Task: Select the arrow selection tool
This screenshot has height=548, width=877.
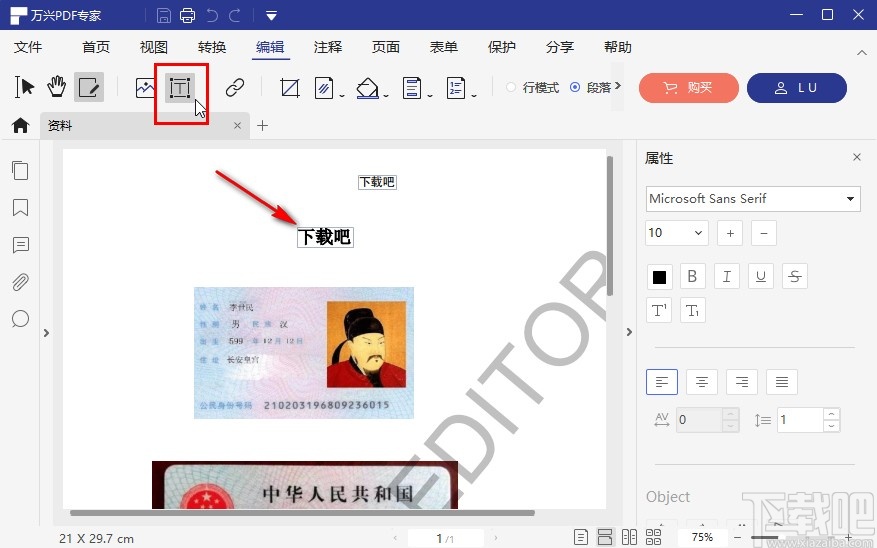Action: point(25,87)
